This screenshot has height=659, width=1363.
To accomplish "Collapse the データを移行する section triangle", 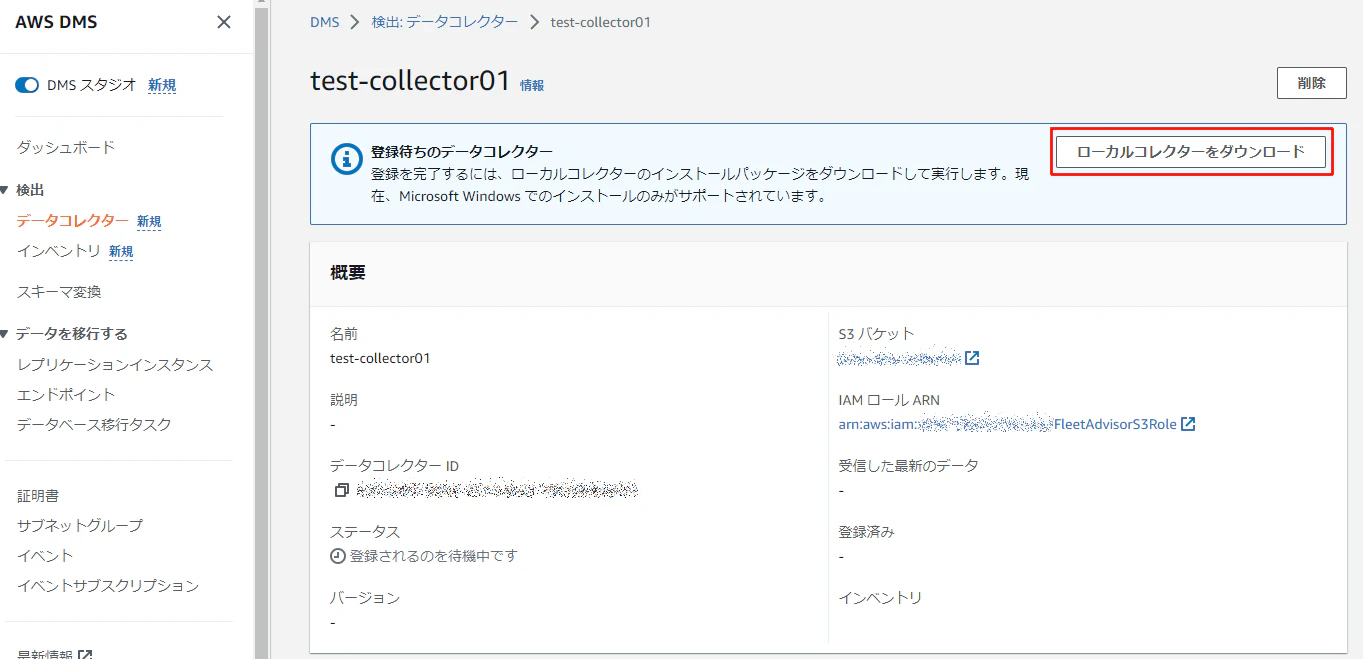I will (6, 334).
